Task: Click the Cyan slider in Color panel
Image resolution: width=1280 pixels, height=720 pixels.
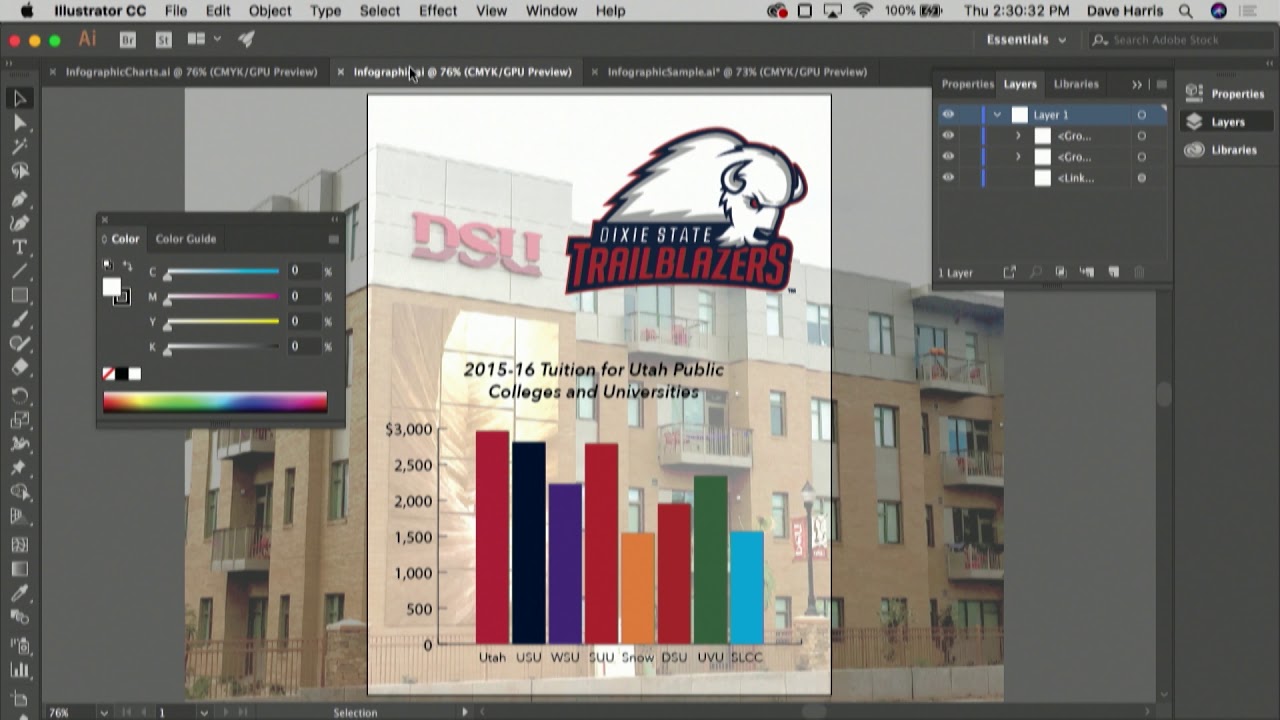Action: coord(222,272)
